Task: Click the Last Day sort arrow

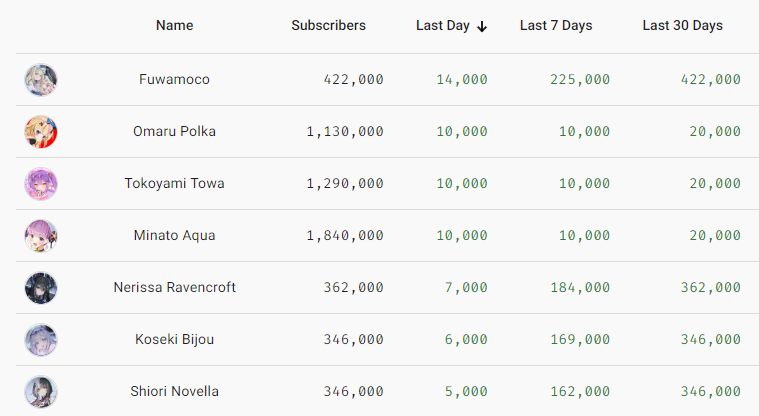Action: [482, 26]
